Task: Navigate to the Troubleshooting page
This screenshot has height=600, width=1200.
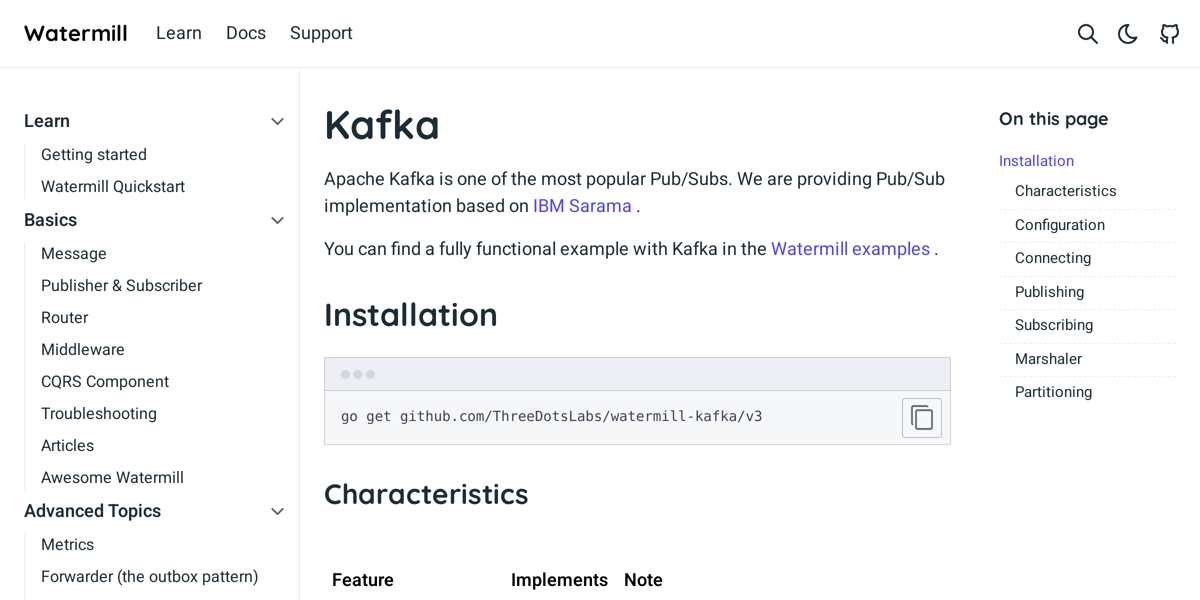Action: [98, 413]
